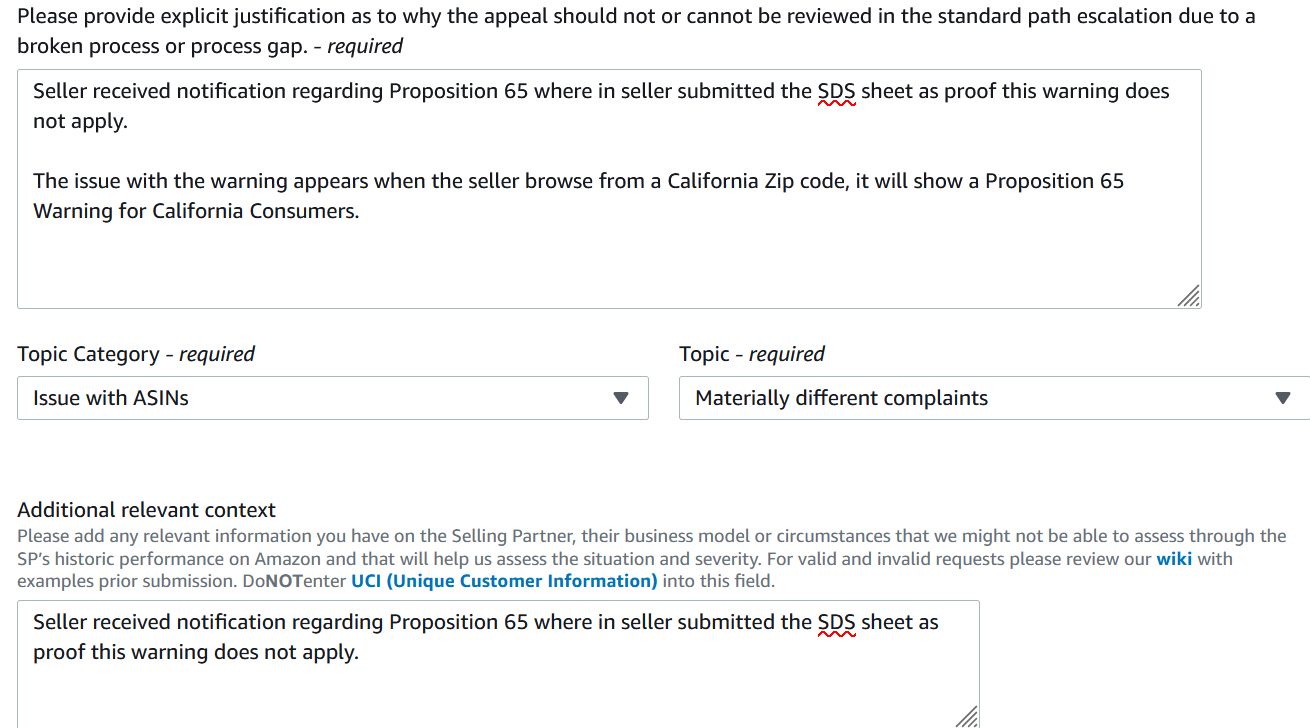Open the wiki link
1310x728 pixels.
1174,559
